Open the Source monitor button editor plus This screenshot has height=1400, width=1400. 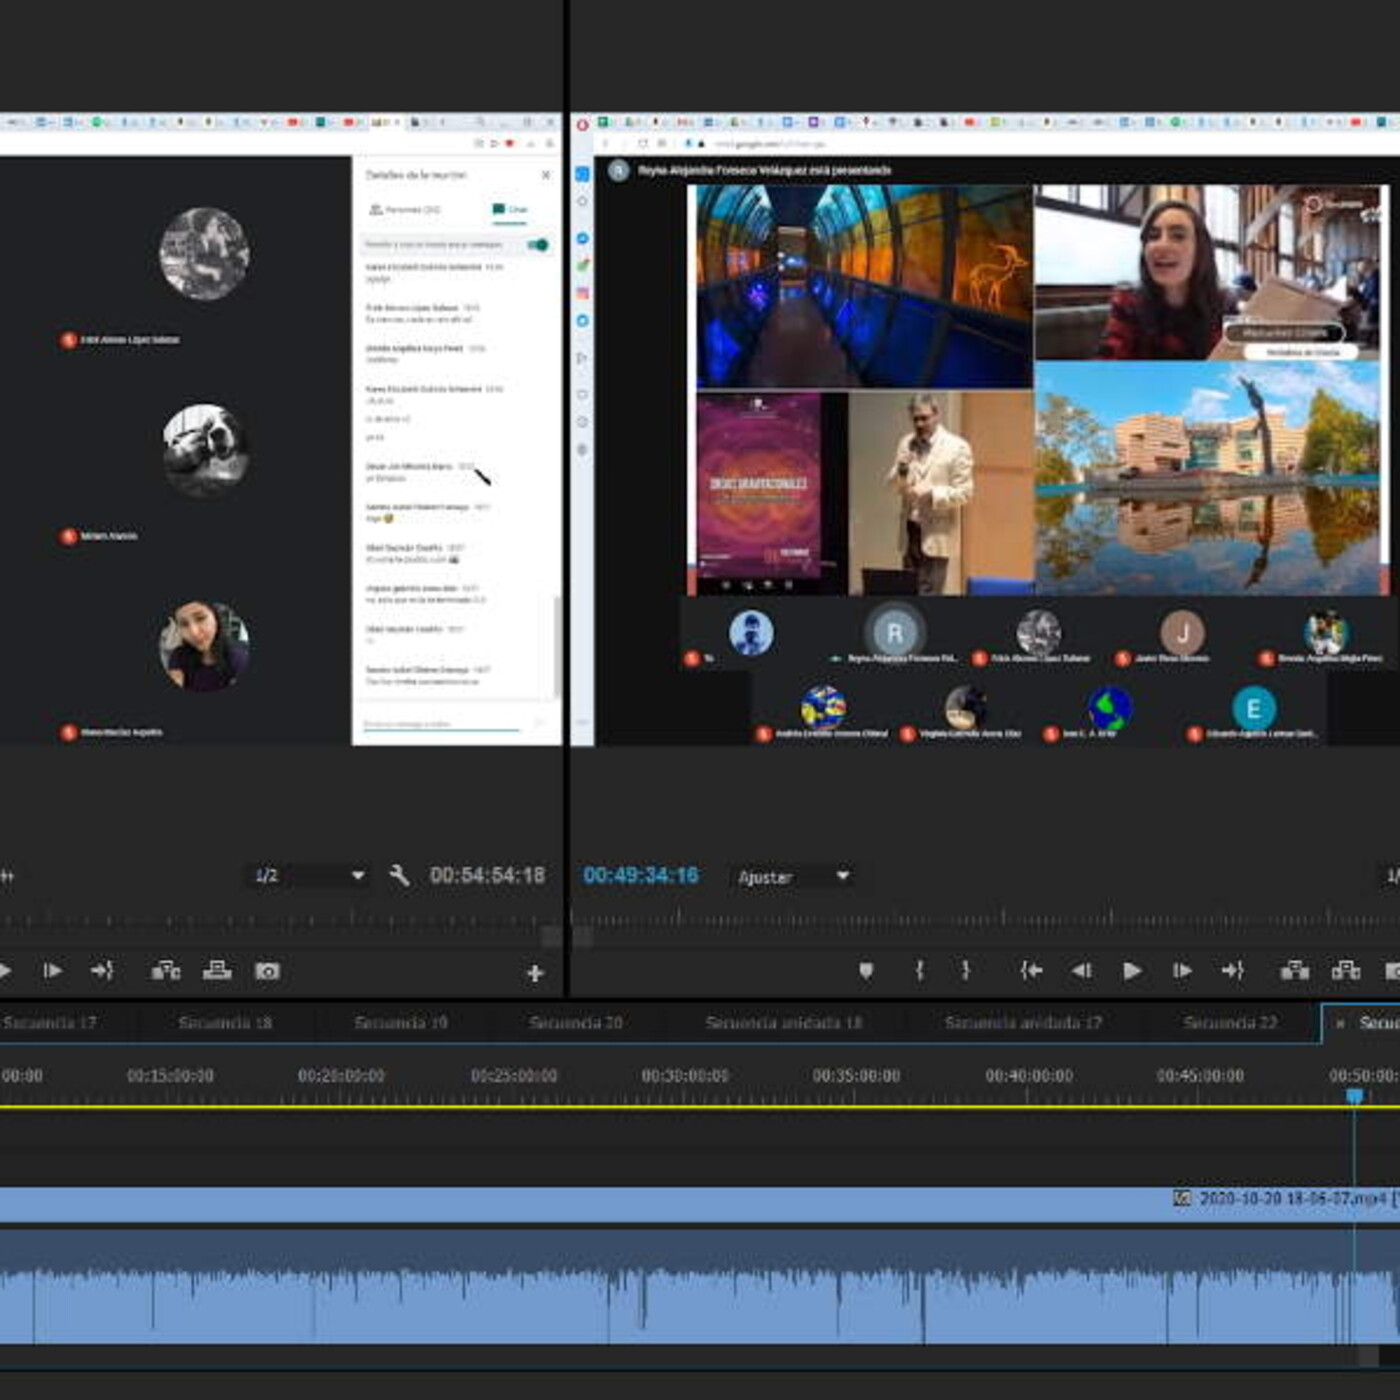[535, 973]
